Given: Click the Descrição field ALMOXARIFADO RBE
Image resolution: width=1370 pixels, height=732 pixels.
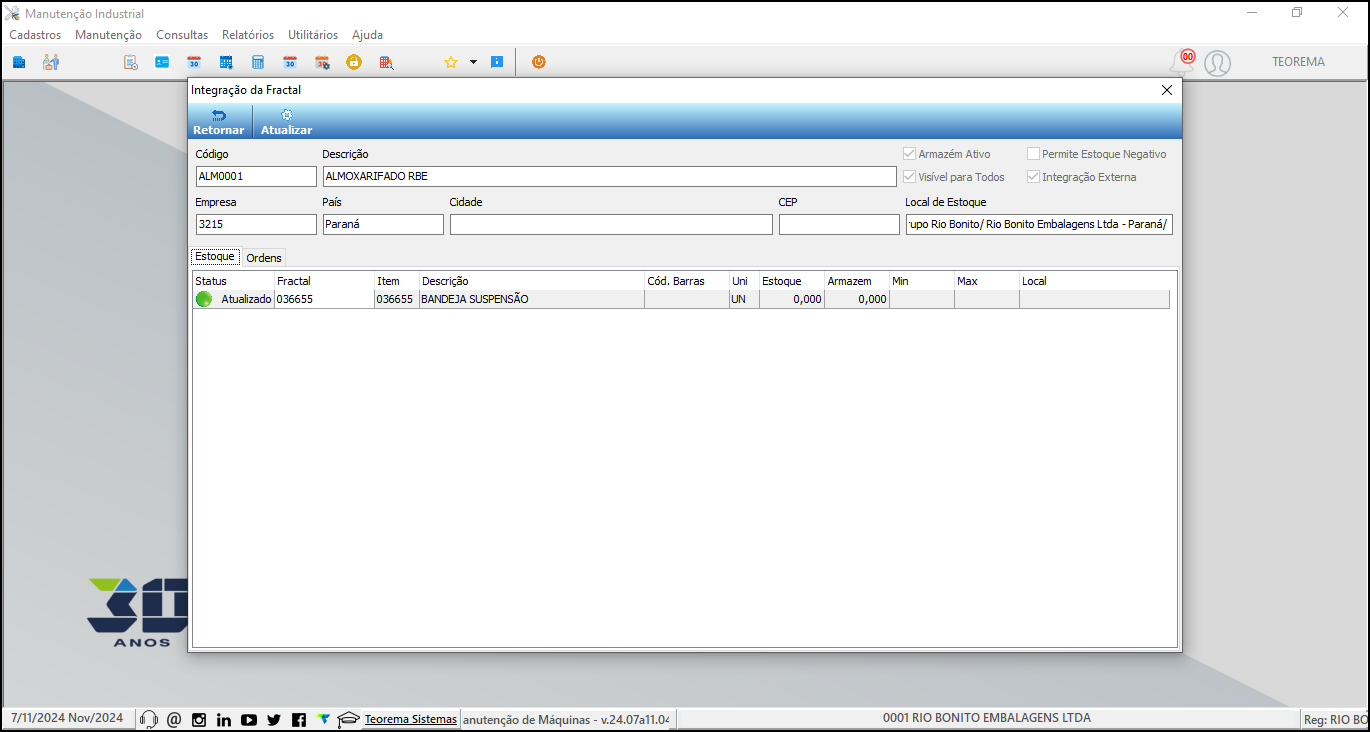Looking at the screenshot, I should pos(609,176).
